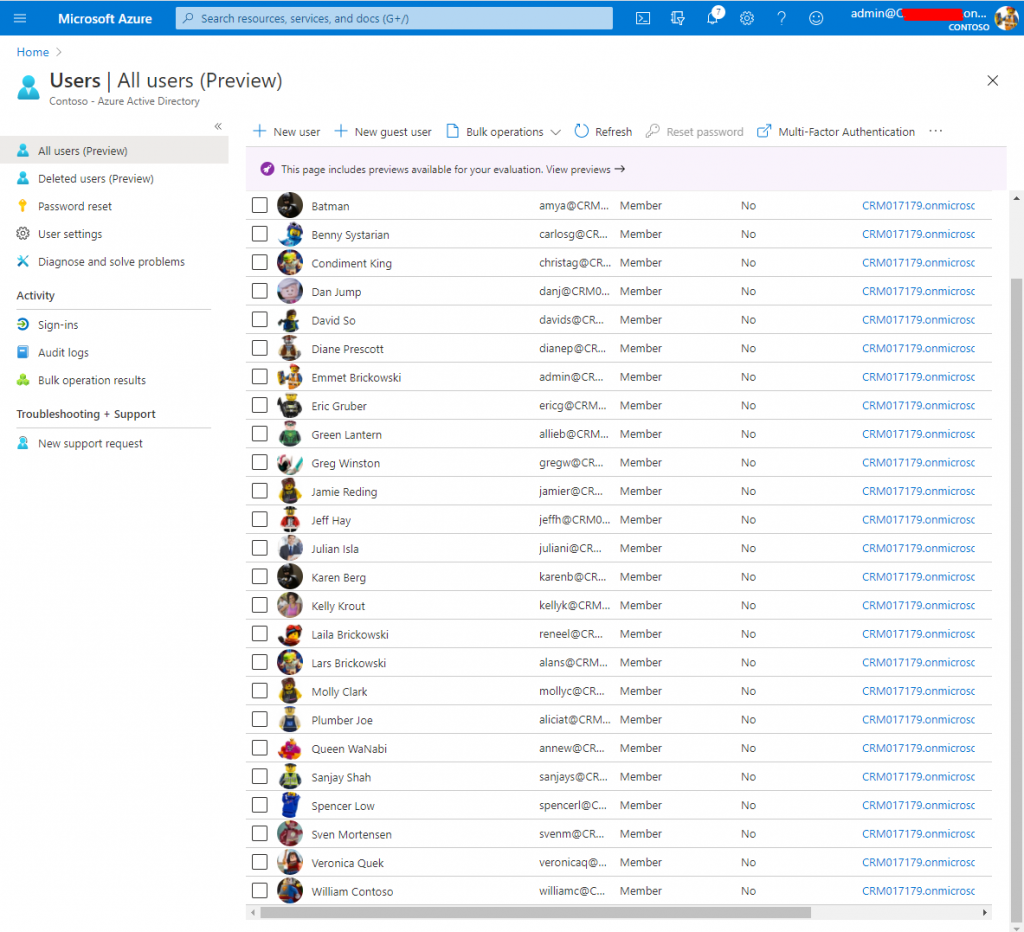Open Multi-Factor Authentication external link

pos(837,131)
